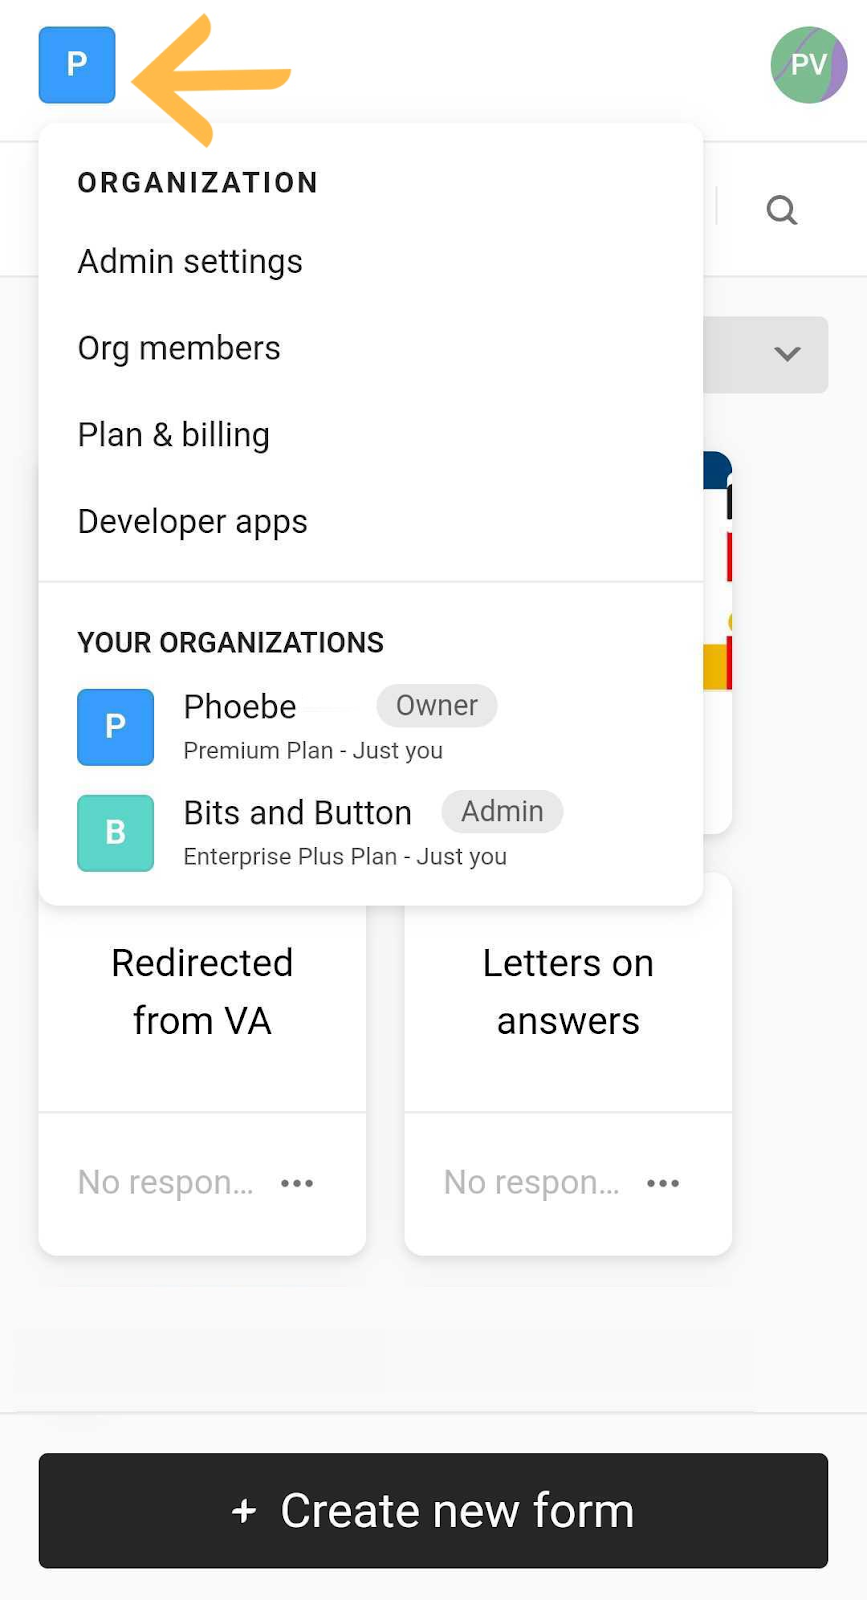Screen dimensions: 867x1600
Task: Open three-dots menu on Letters on answers card
Action: (663, 1183)
